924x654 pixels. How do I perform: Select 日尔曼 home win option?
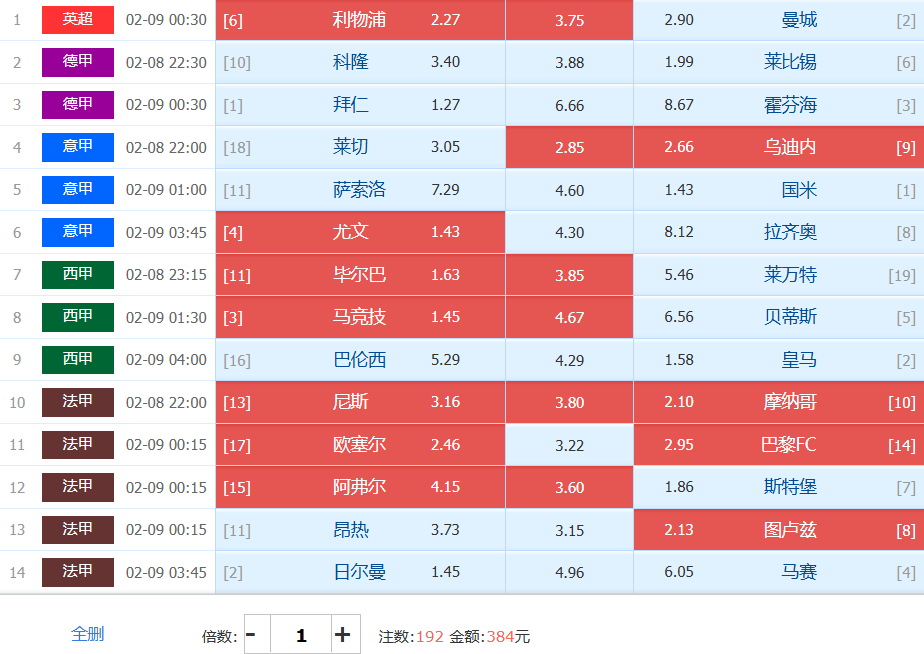point(360,572)
